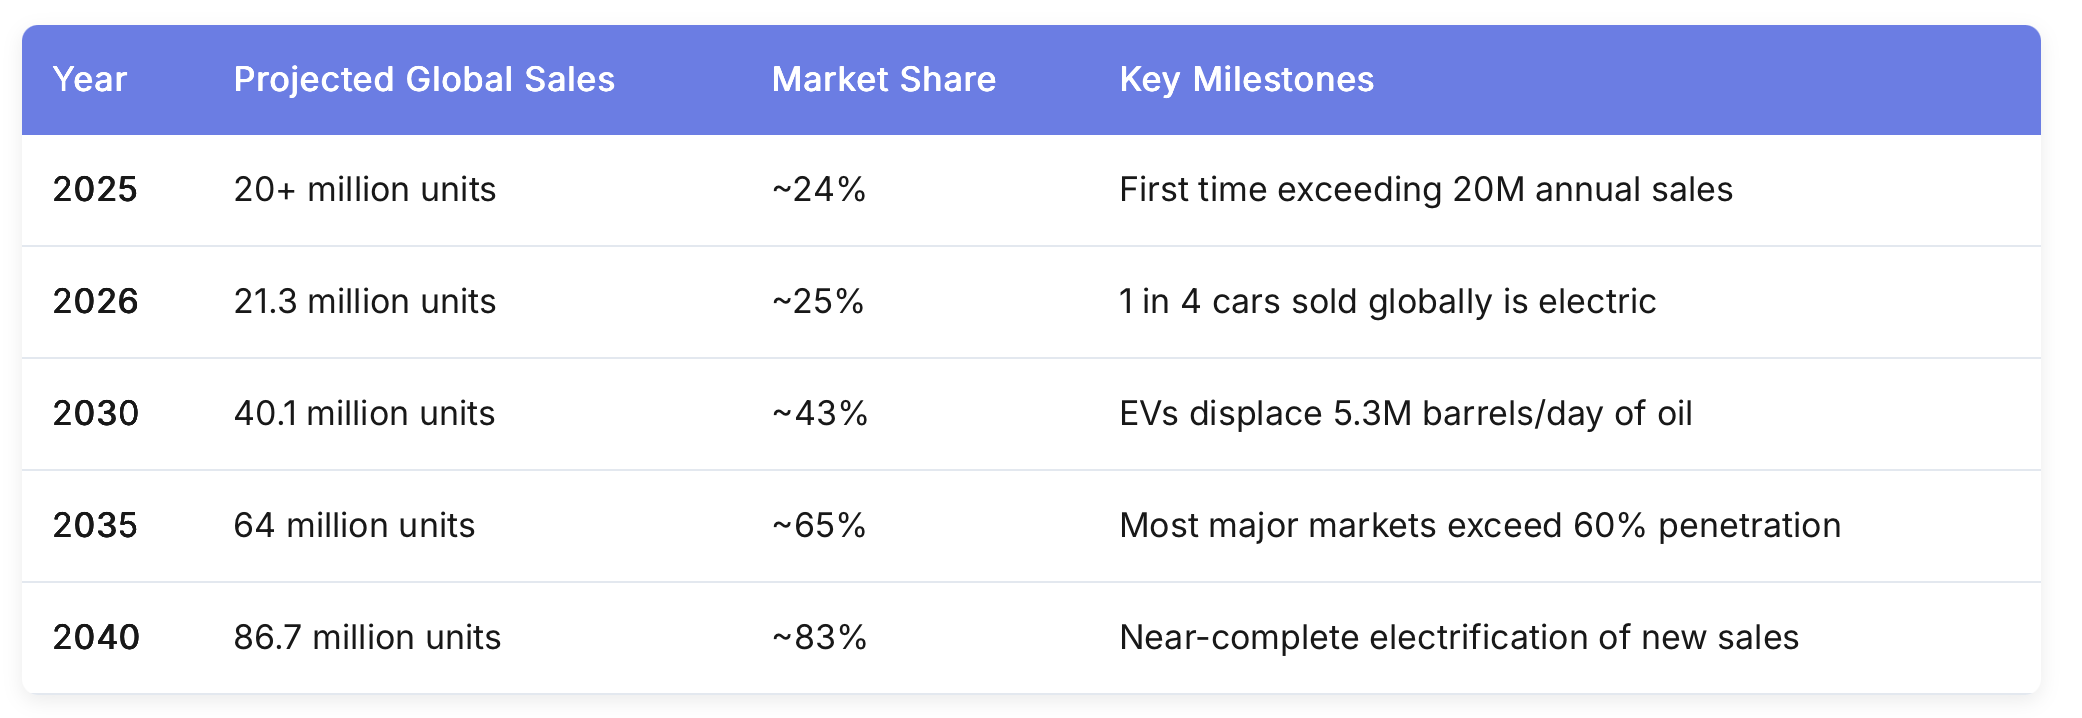This screenshot has width=2082, height=718.
Task: Select the 2040 year cell
Action: click(96, 638)
